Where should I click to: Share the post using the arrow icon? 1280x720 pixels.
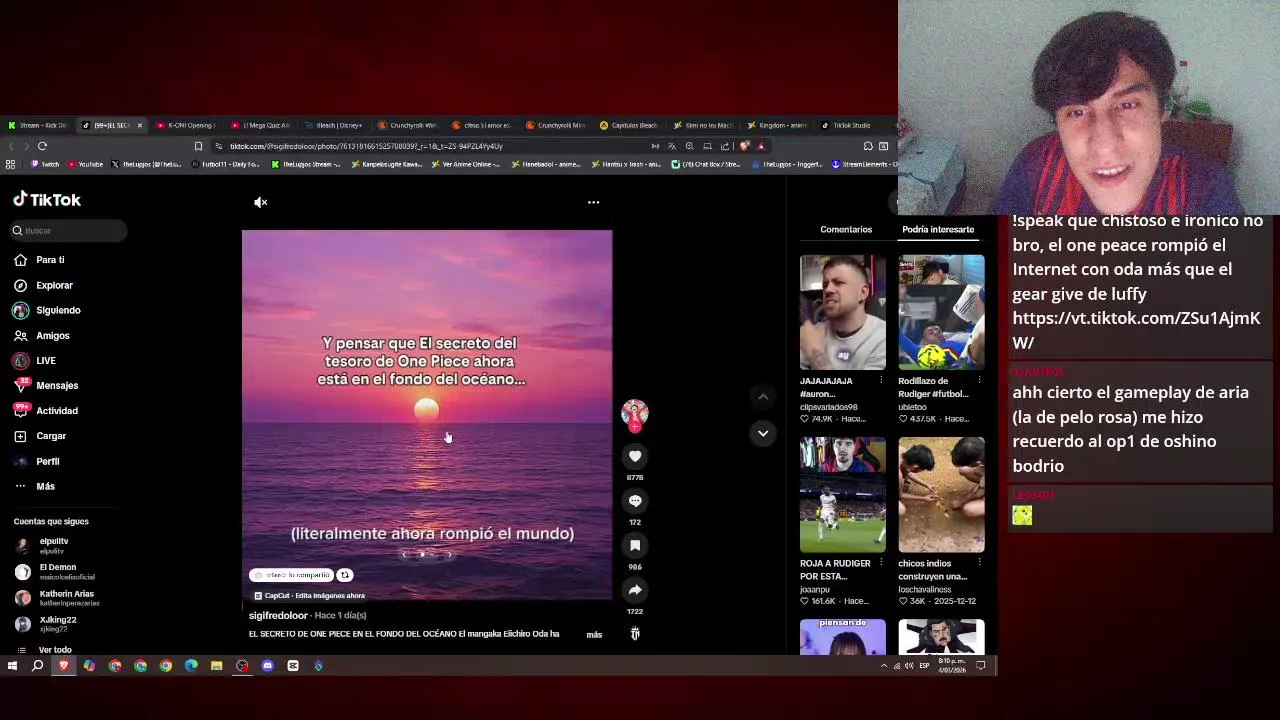click(635, 590)
